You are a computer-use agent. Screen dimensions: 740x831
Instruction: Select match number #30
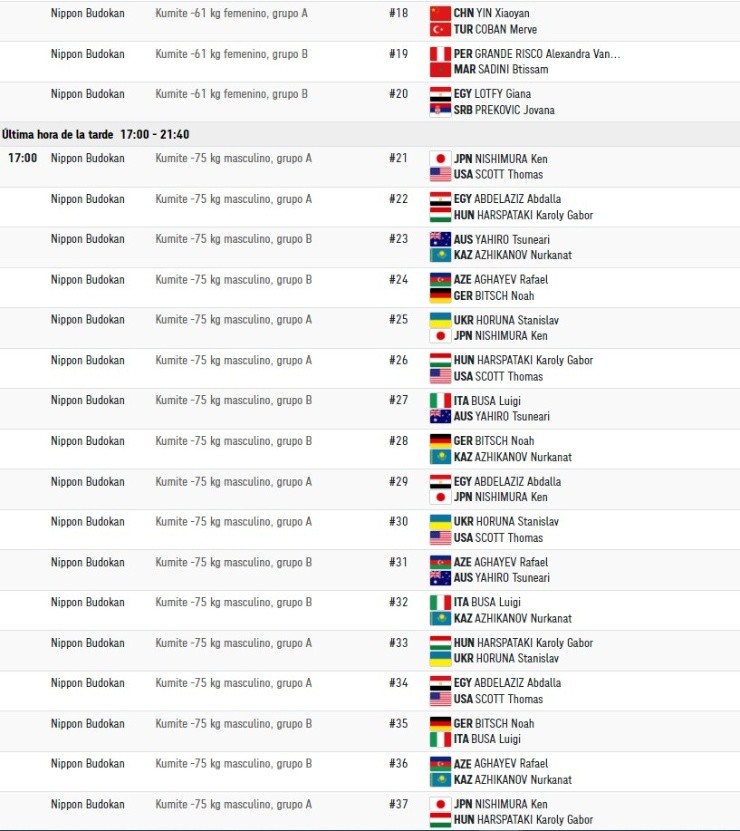[x=398, y=522]
